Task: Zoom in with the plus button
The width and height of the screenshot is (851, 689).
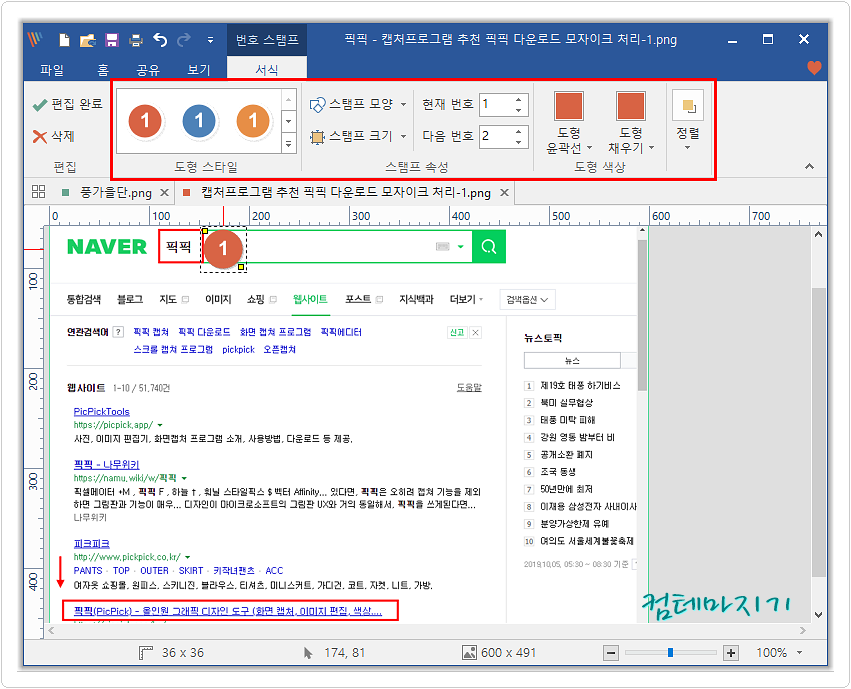Action: 731,653
